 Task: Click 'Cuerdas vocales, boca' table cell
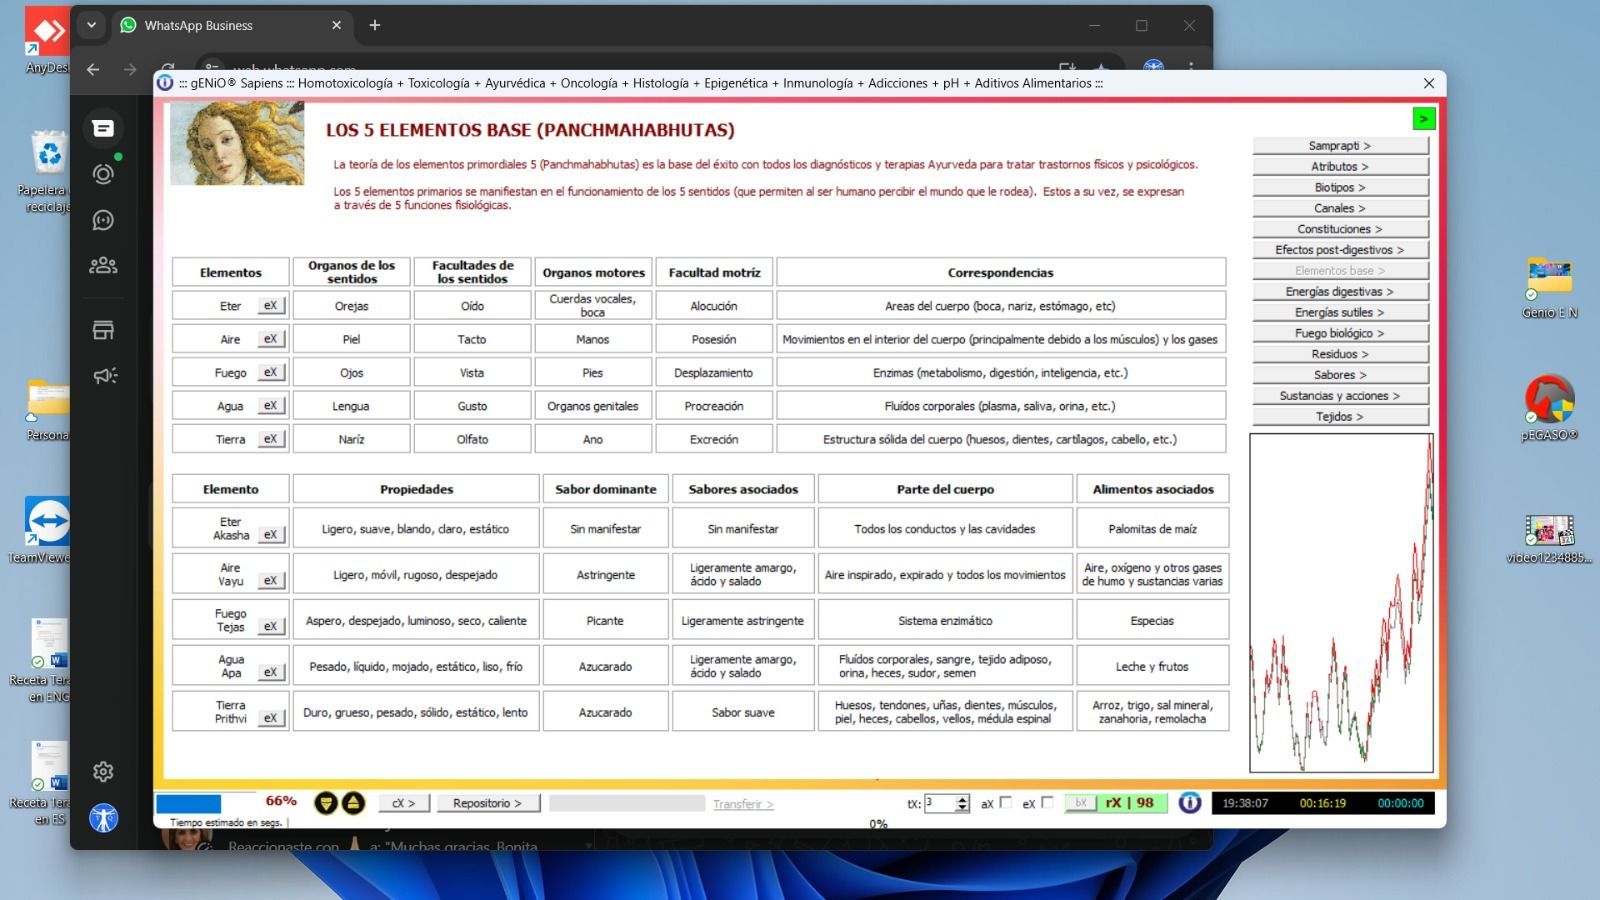[x=593, y=305]
